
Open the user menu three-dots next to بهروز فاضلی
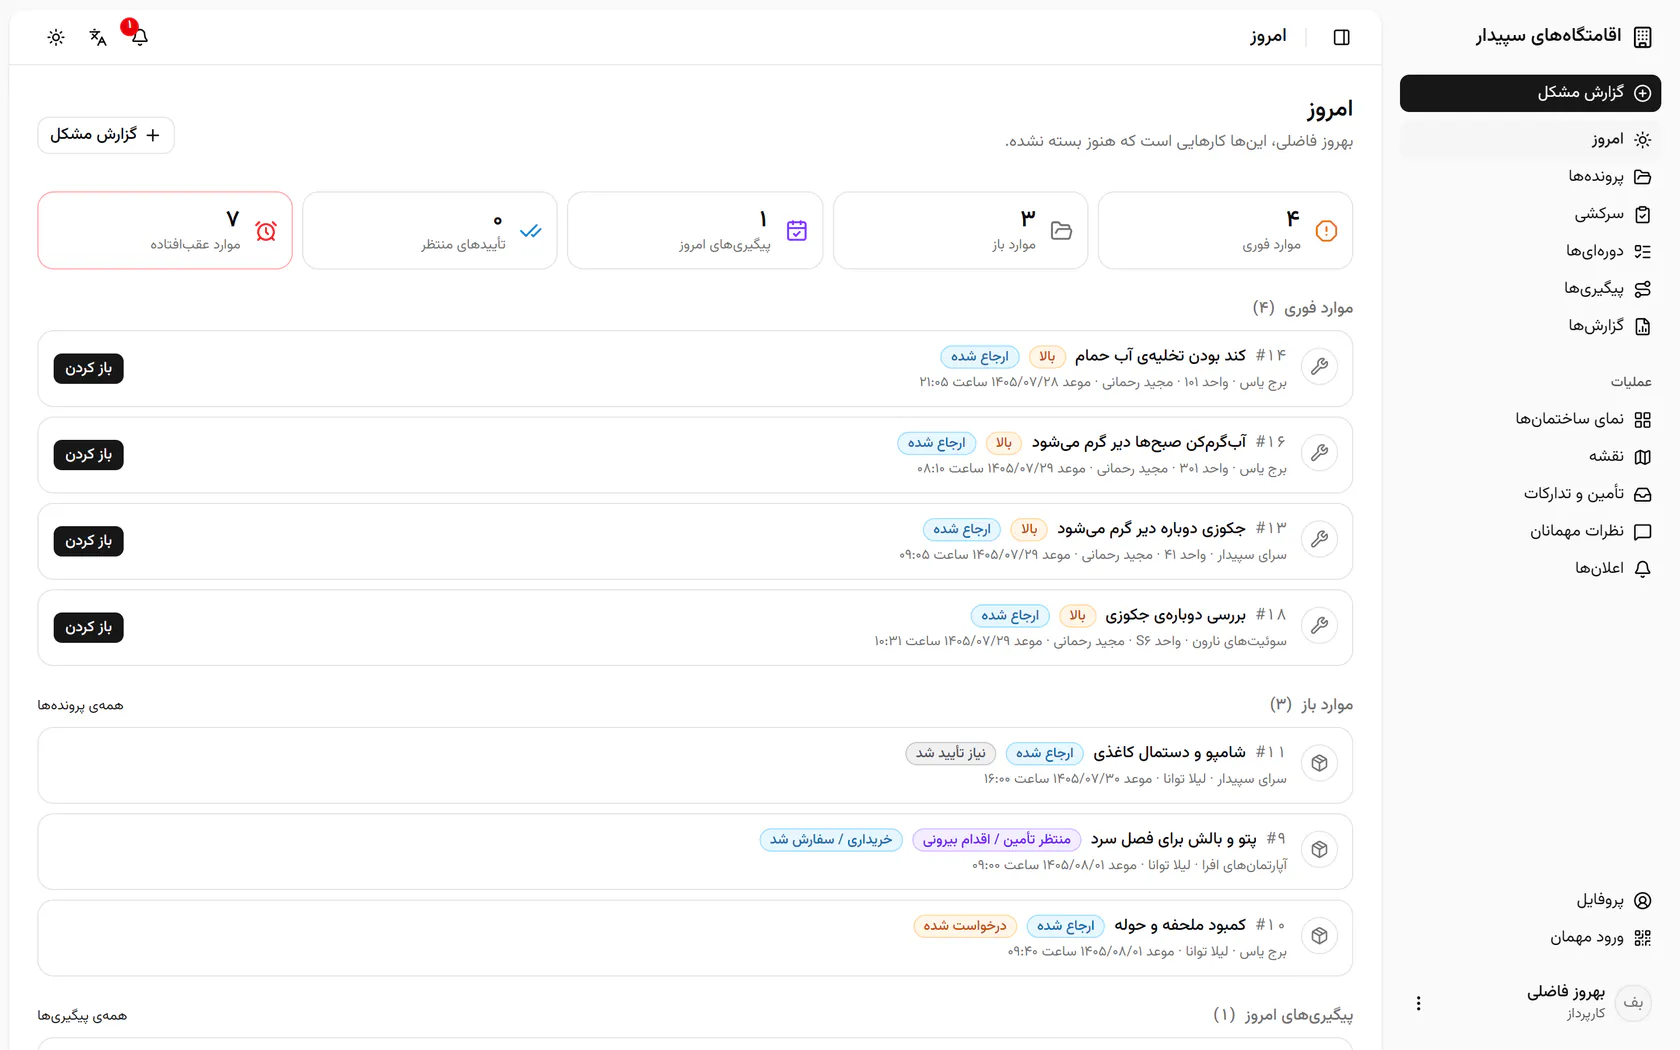click(x=1418, y=1003)
